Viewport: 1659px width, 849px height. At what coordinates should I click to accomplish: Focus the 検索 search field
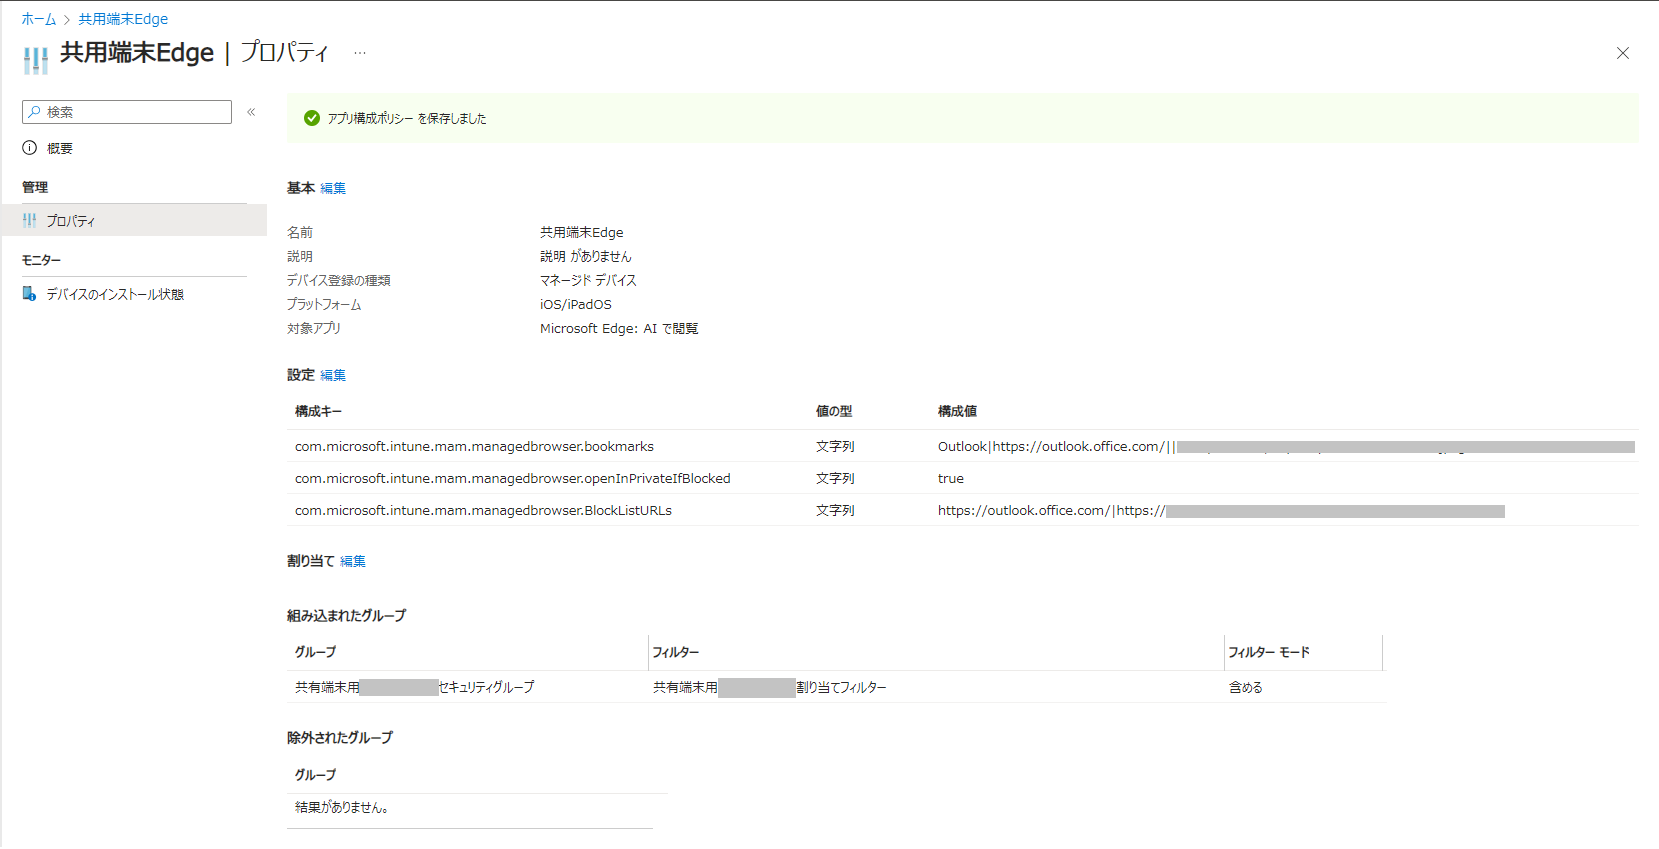[x=127, y=112]
